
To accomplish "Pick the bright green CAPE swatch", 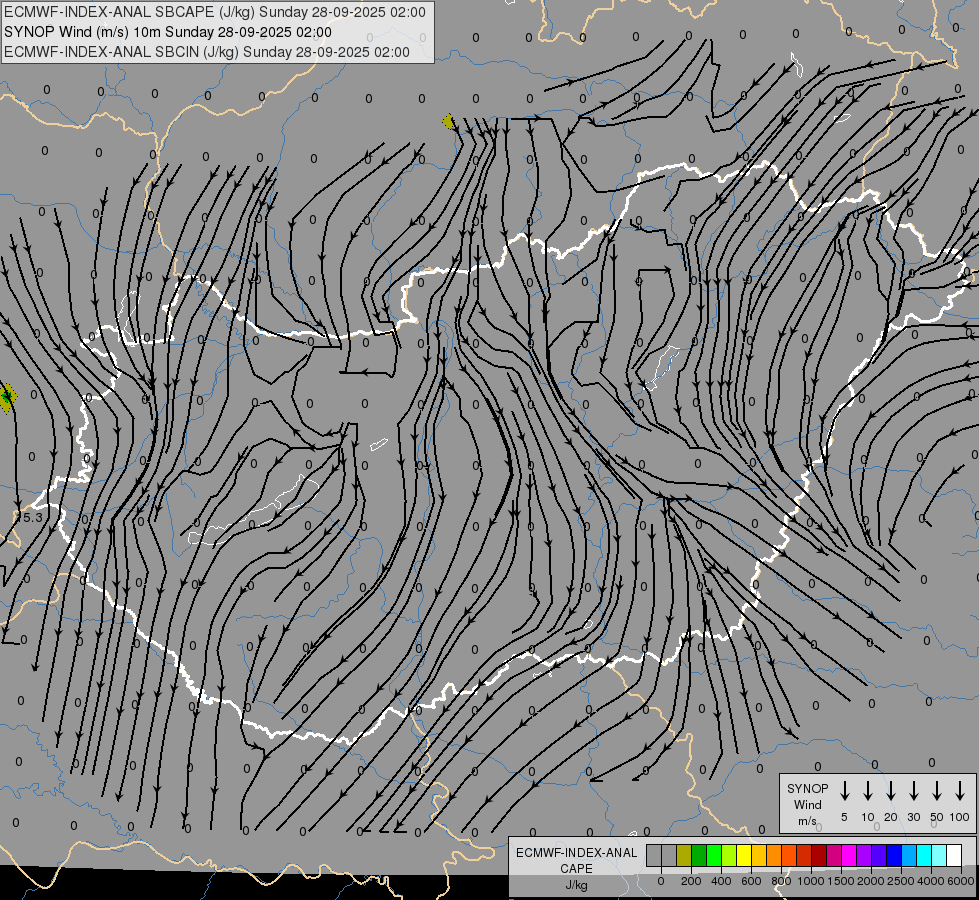I will (714, 855).
